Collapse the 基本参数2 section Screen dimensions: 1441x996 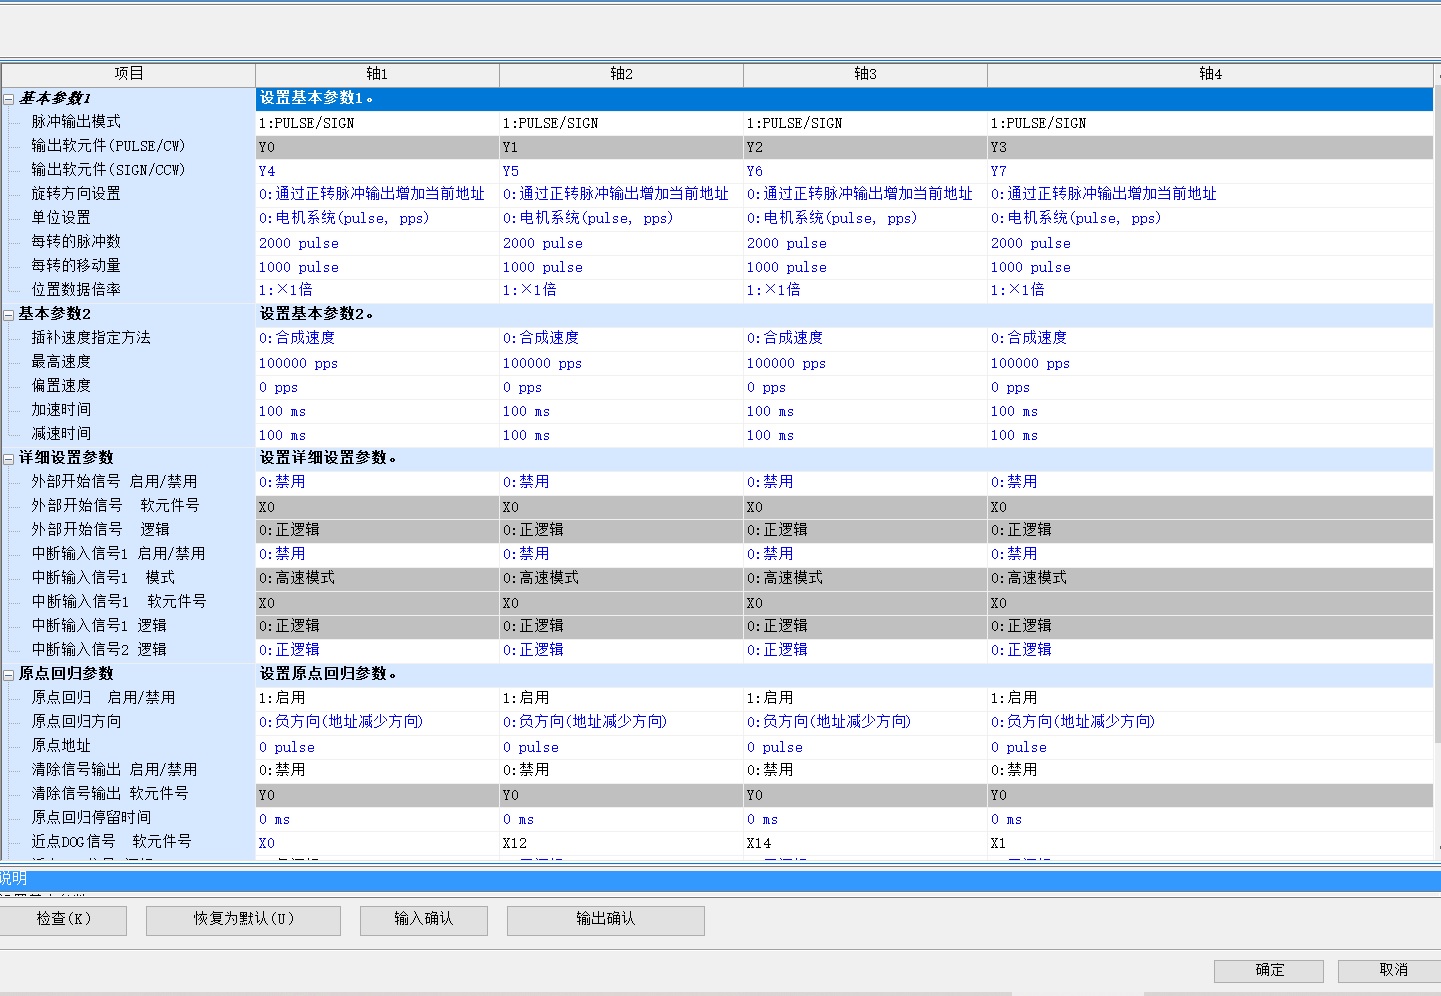pos(9,315)
